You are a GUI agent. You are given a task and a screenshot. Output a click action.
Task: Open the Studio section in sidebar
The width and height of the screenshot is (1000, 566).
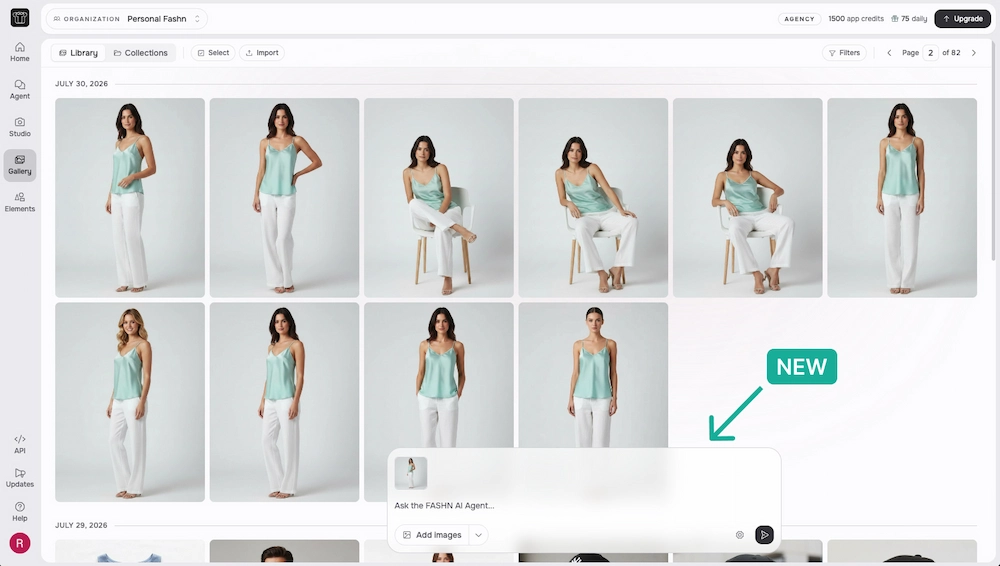(20, 127)
